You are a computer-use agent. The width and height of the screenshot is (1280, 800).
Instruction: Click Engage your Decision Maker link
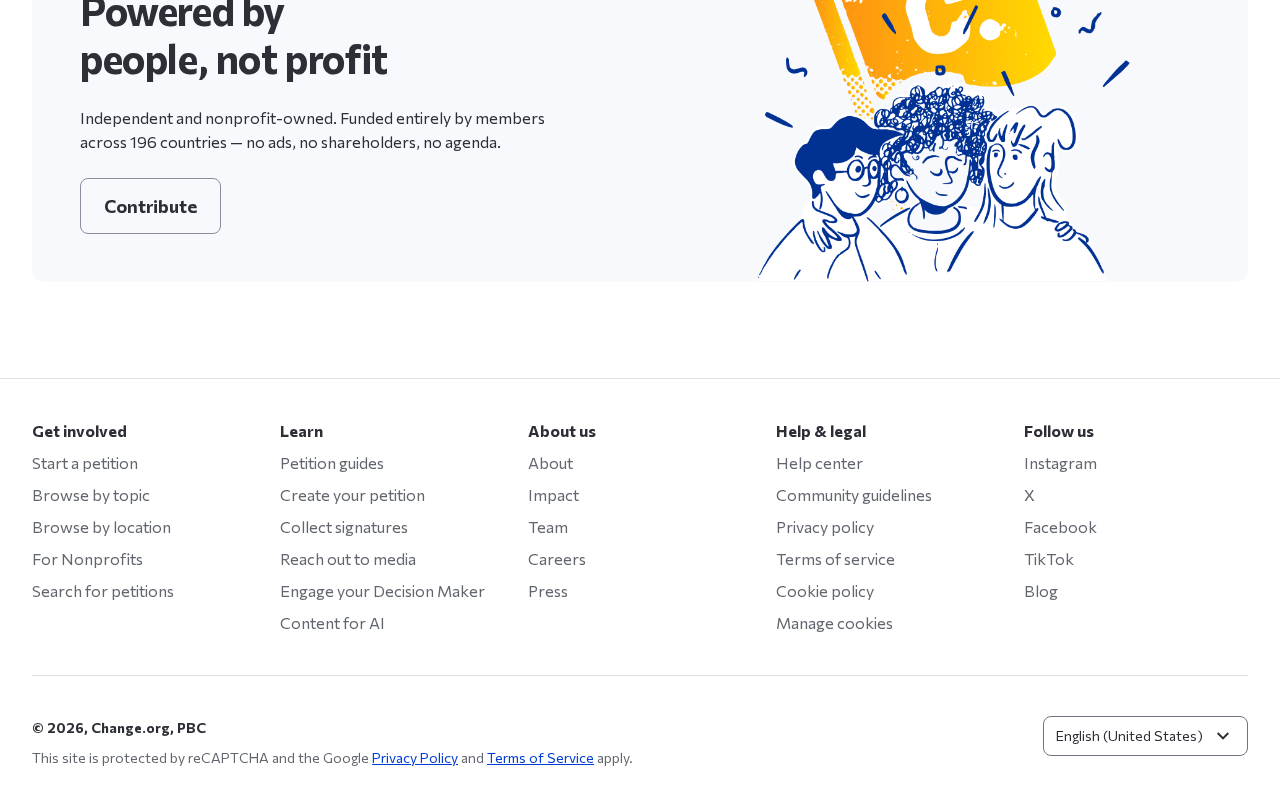tap(382, 591)
